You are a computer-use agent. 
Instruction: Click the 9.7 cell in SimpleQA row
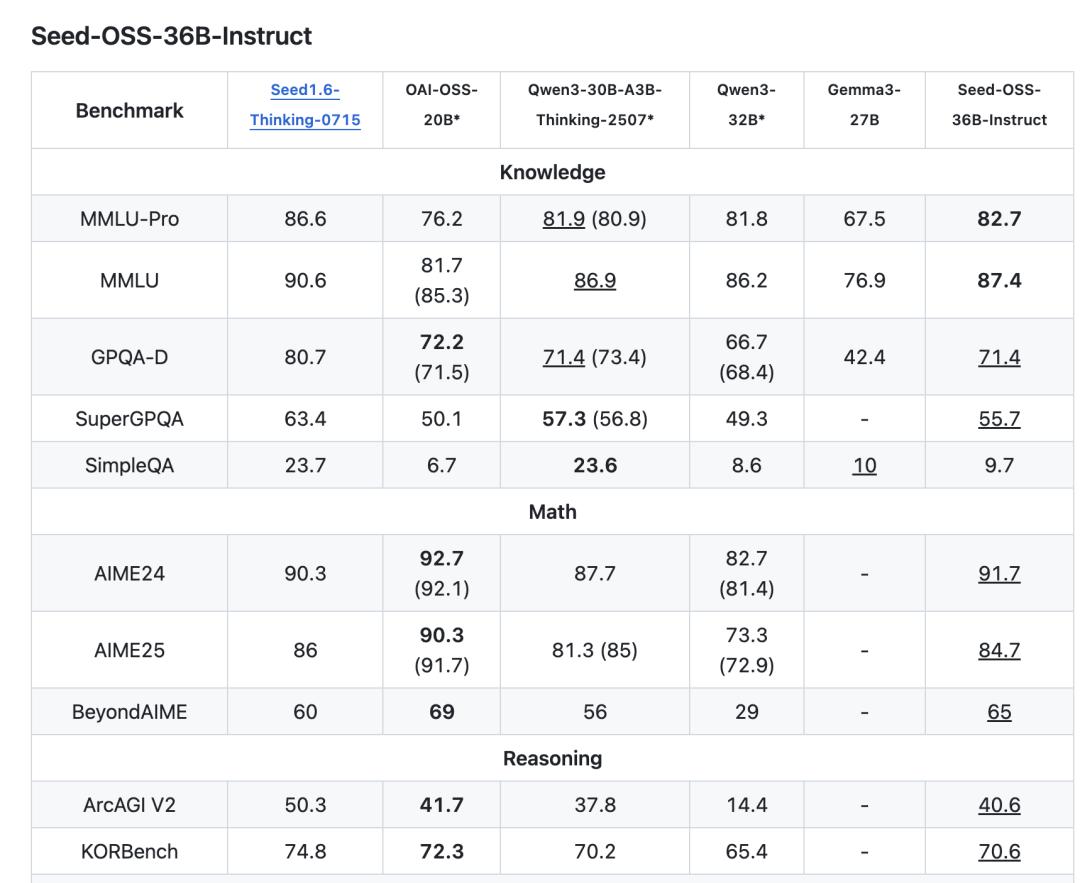[999, 466]
